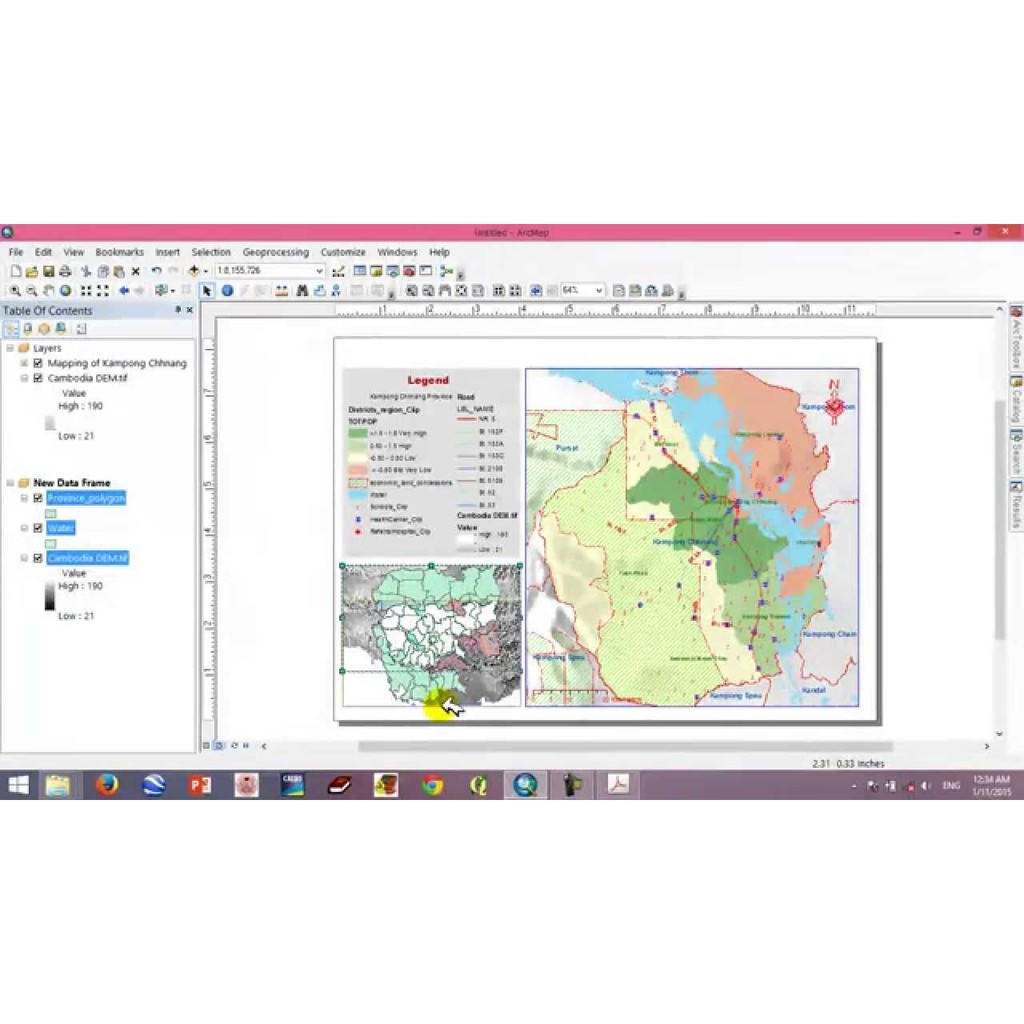Click the Undo arrow in toolbar

[156, 271]
